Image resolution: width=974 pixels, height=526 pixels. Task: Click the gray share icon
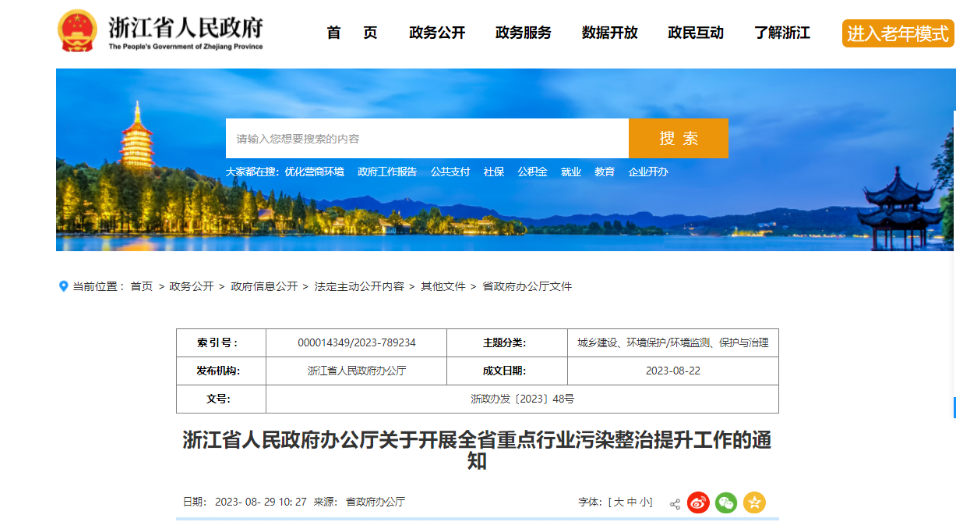tap(675, 503)
